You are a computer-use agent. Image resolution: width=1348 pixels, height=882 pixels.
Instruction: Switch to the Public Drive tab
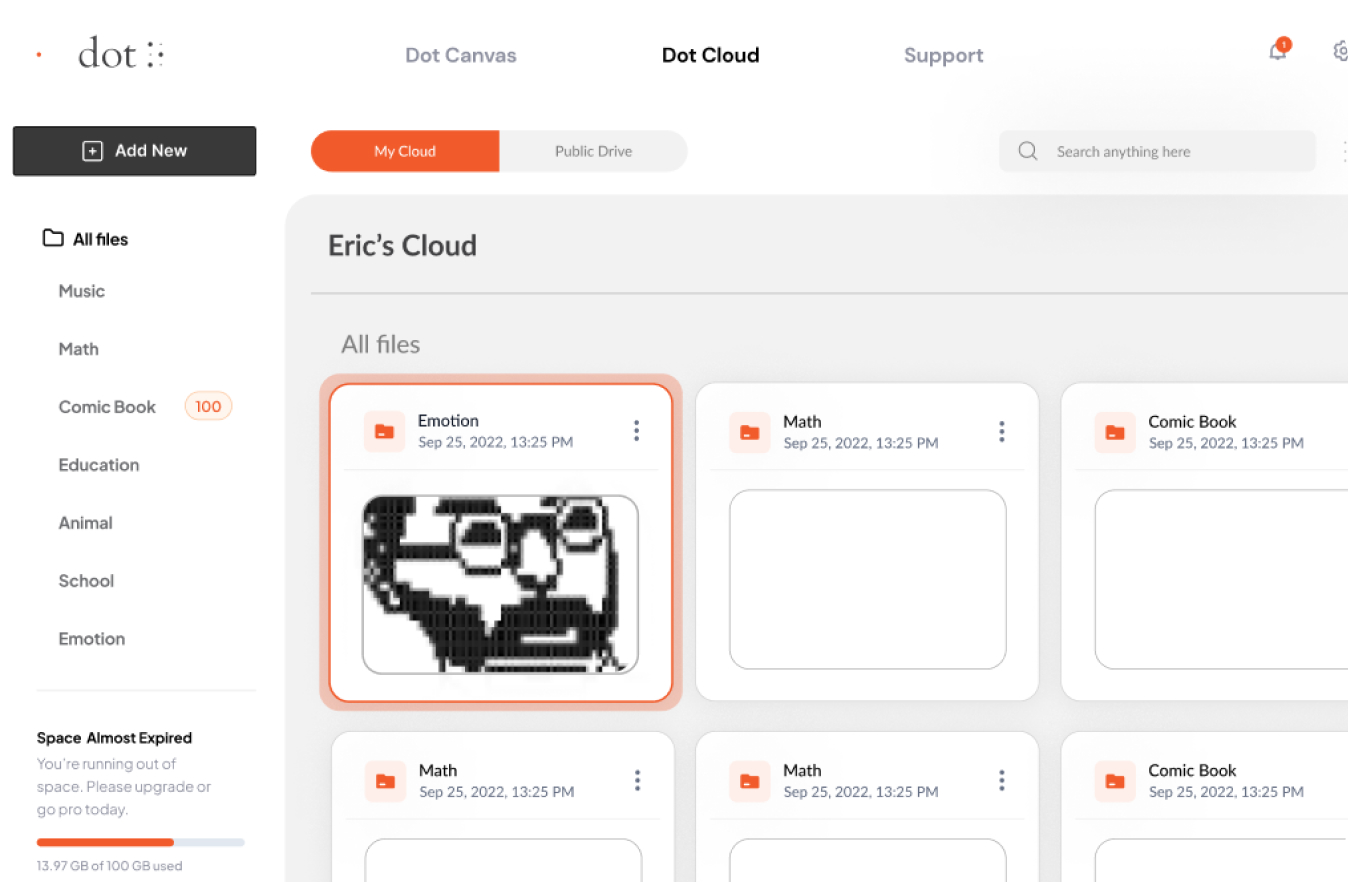593,151
